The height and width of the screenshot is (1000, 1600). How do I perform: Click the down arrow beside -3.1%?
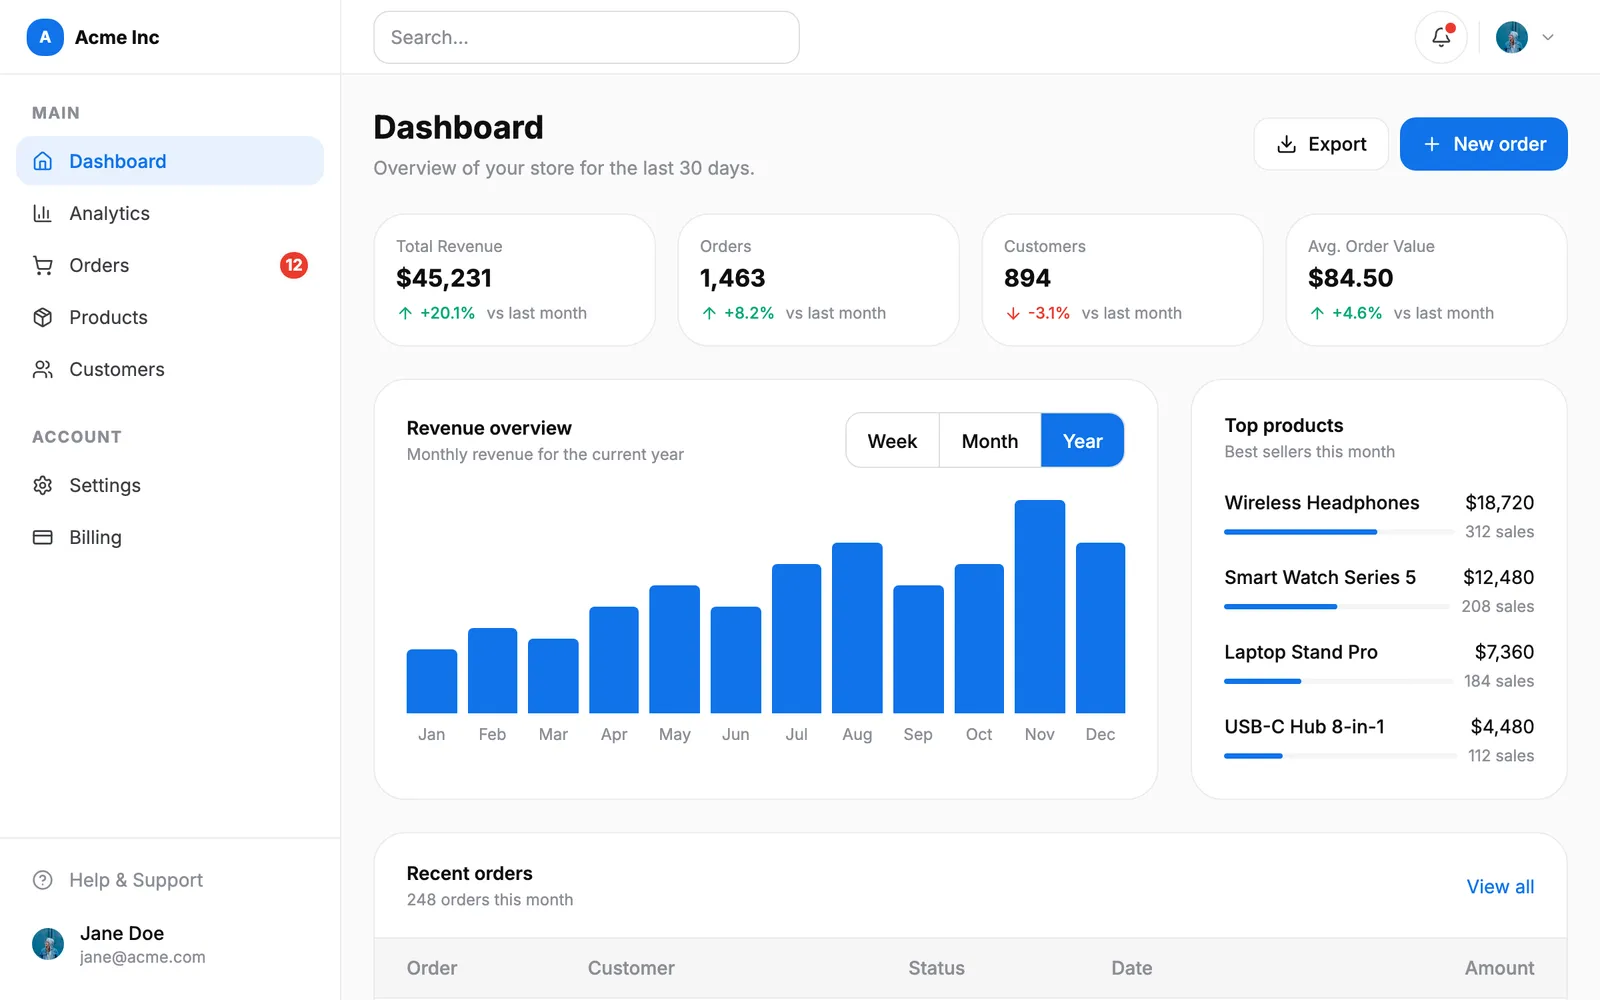pyautogui.click(x=1013, y=313)
